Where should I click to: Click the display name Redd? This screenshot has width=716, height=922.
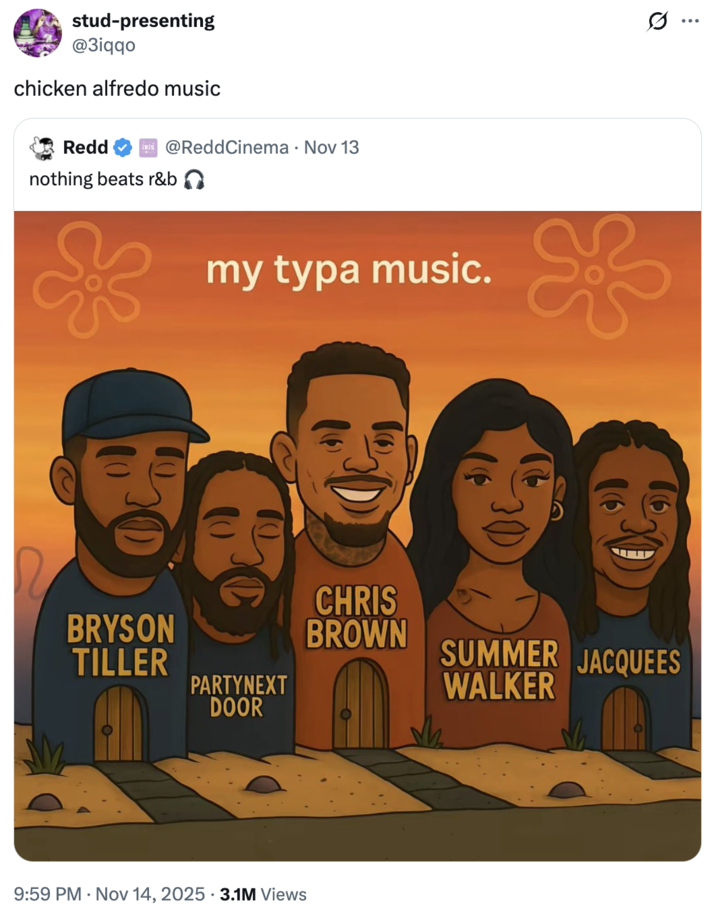[86, 147]
